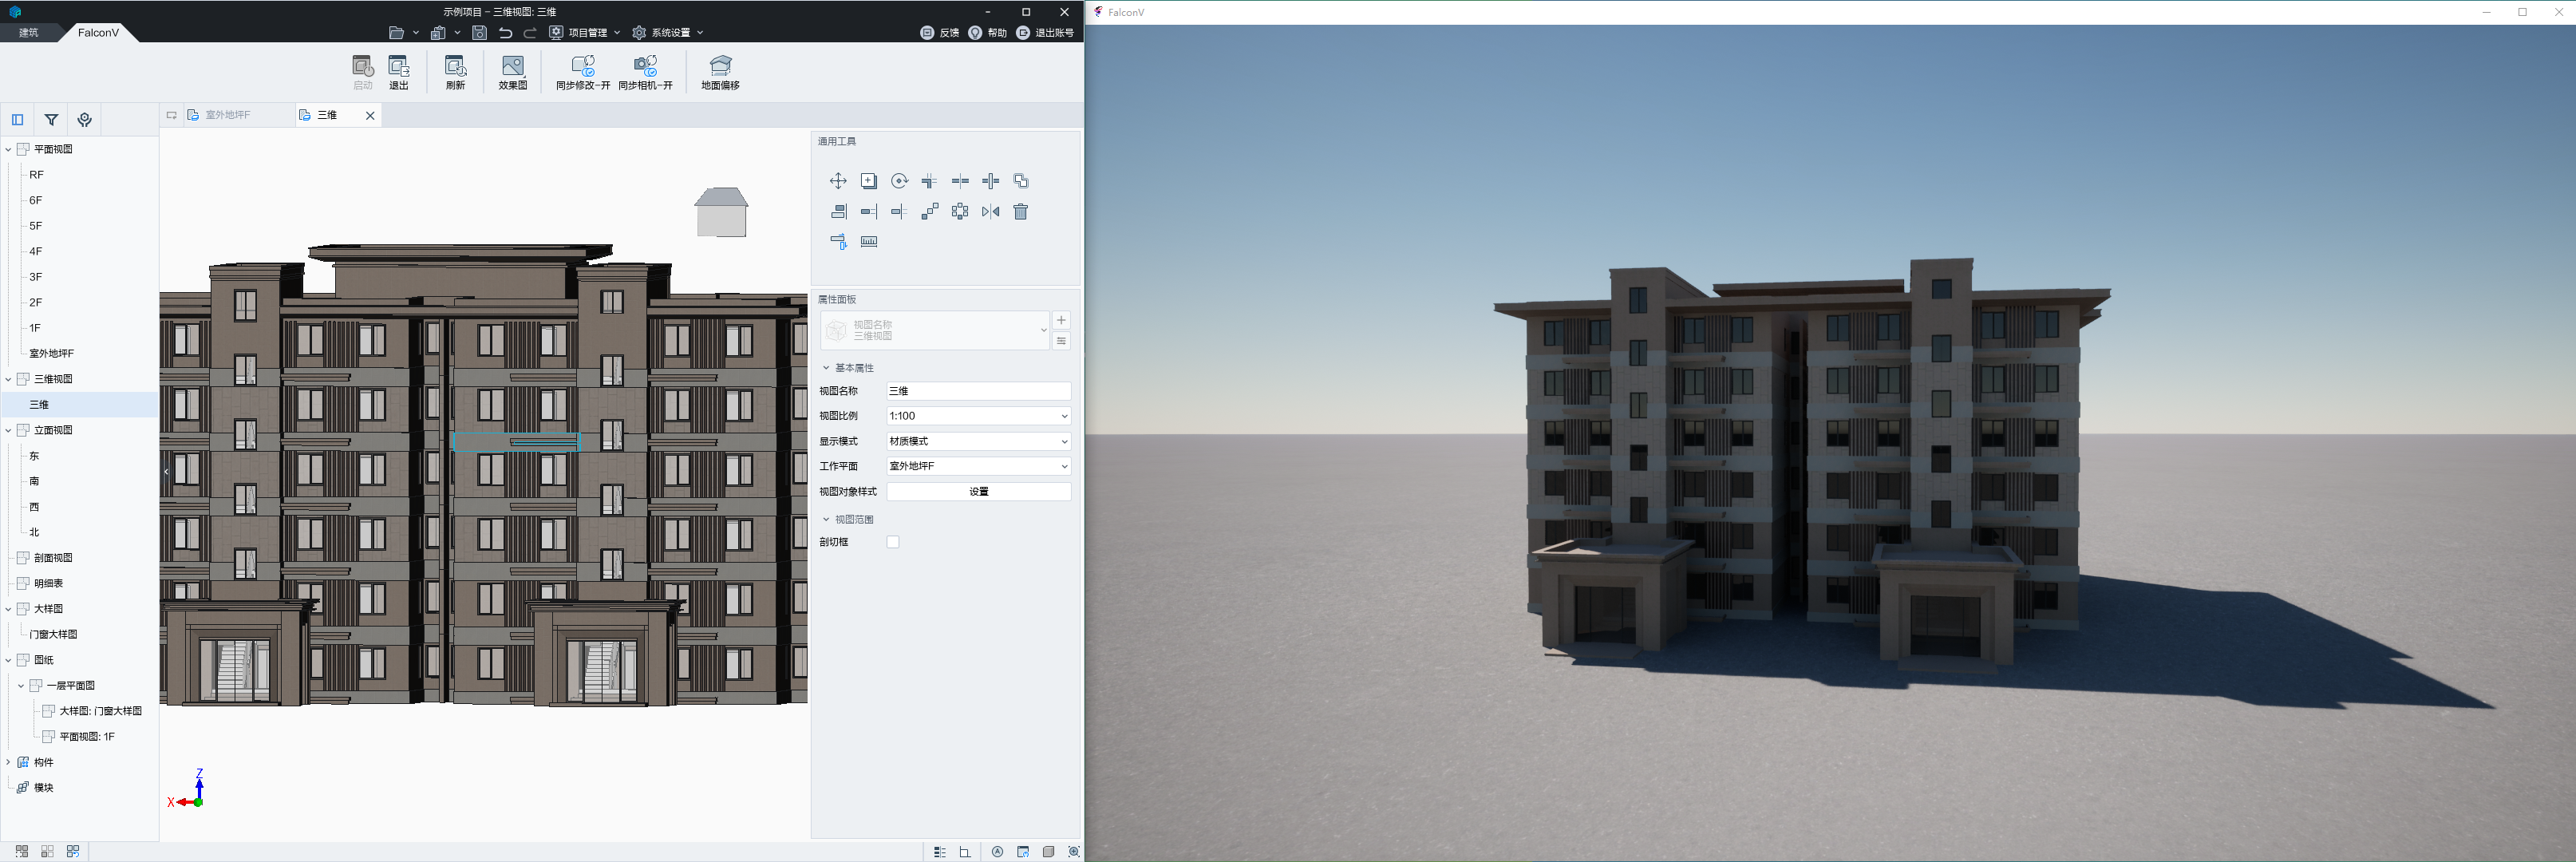Switch to the 室外地坪F view tab
2576x862 pixels.
click(x=227, y=115)
